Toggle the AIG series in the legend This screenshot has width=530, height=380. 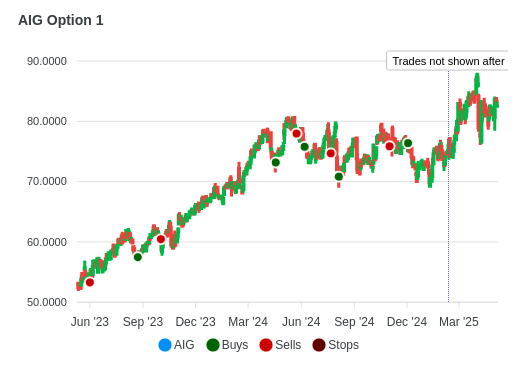click(176, 345)
